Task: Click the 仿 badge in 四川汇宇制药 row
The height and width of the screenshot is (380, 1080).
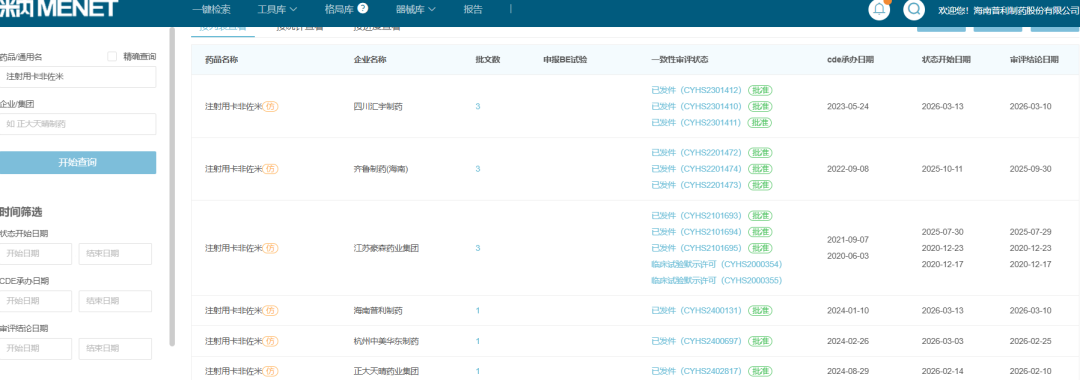Action: pyautogui.click(x=271, y=107)
